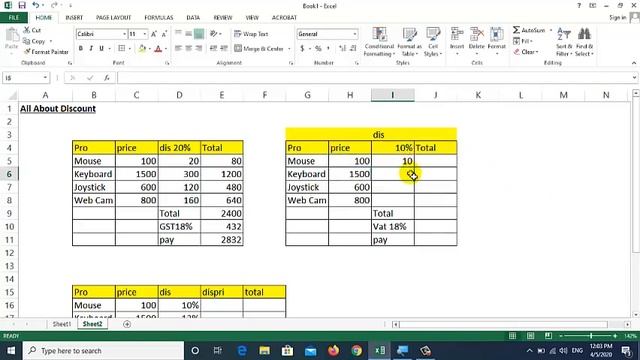Increase font size with larger A icon
This screenshot has height=360, width=640.
(x=154, y=34)
